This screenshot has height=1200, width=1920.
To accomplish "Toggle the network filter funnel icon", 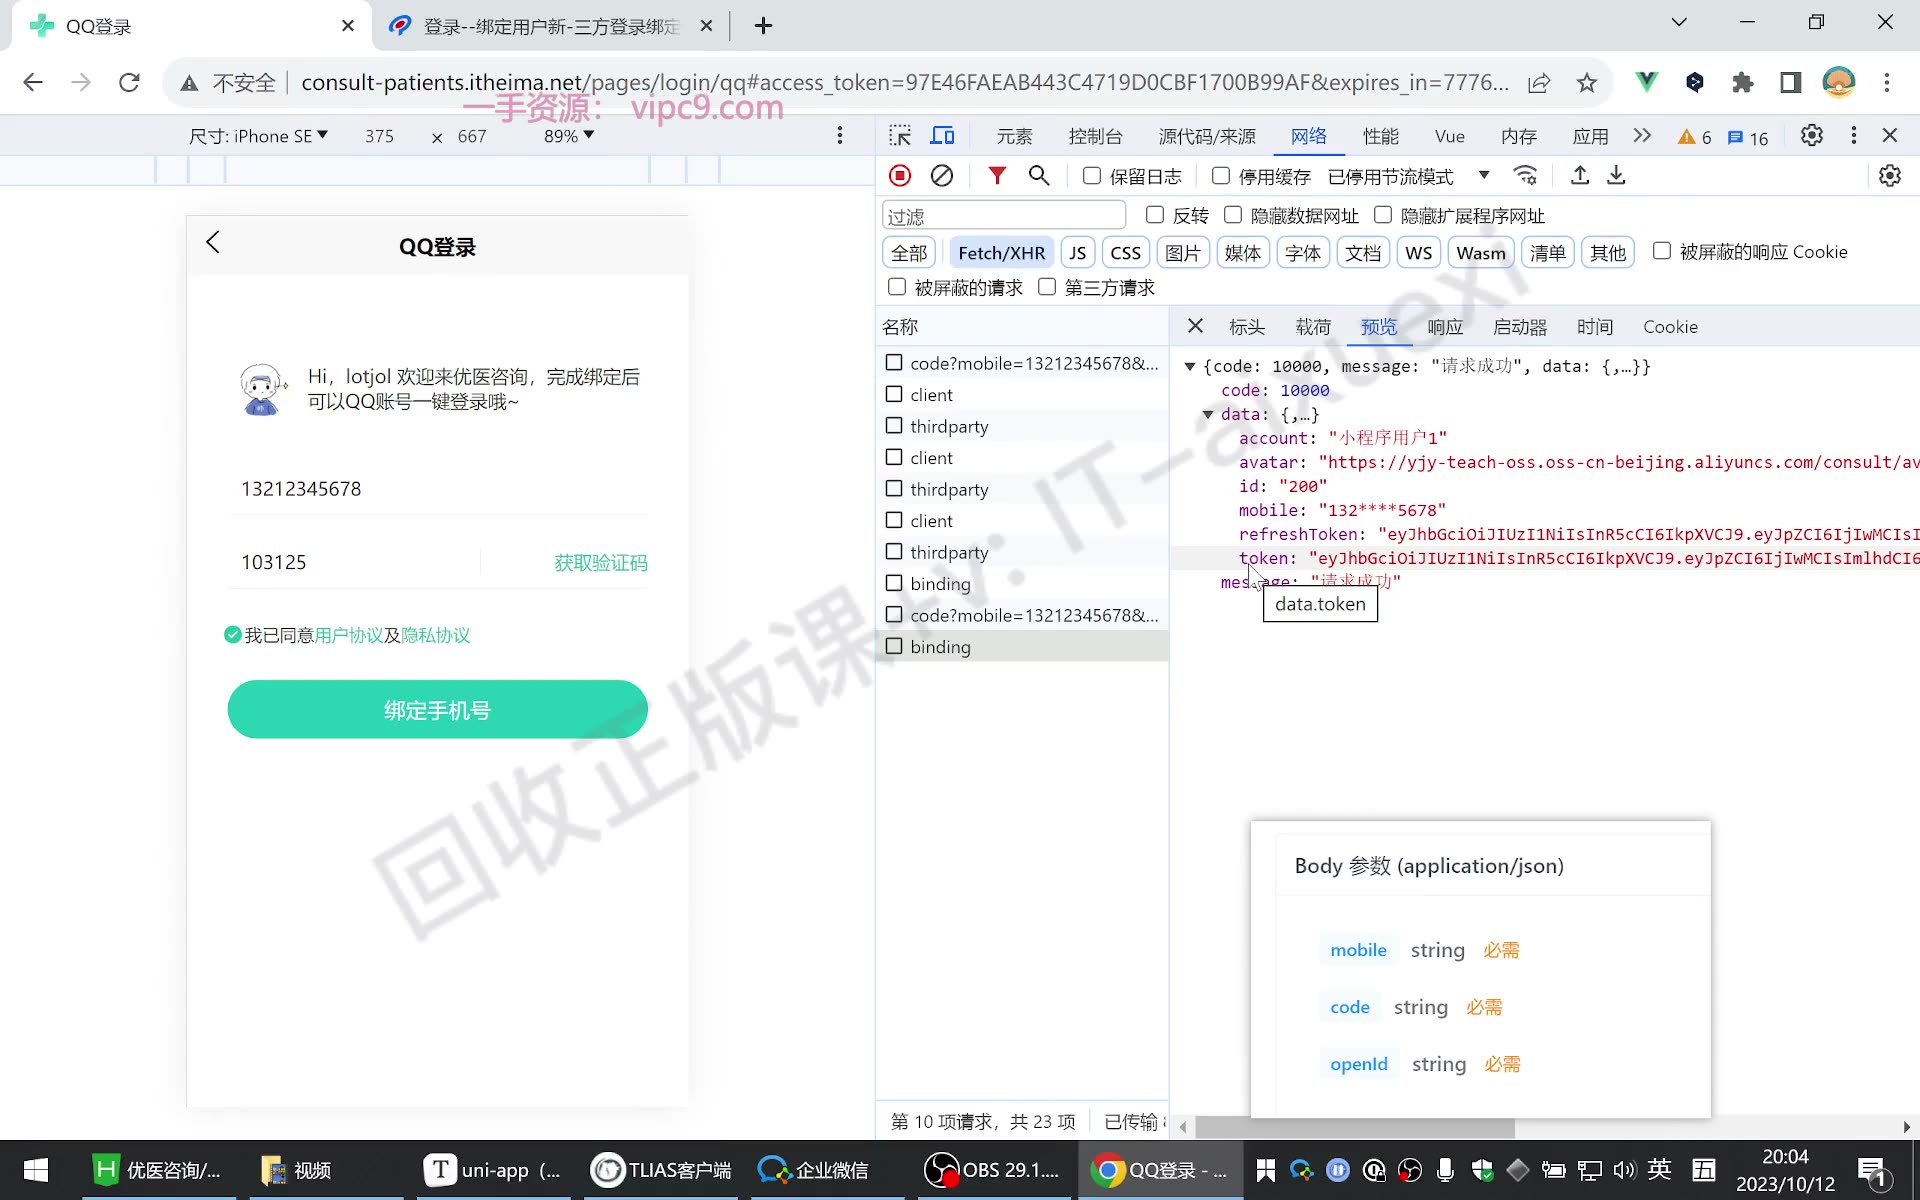I will pos(997,176).
